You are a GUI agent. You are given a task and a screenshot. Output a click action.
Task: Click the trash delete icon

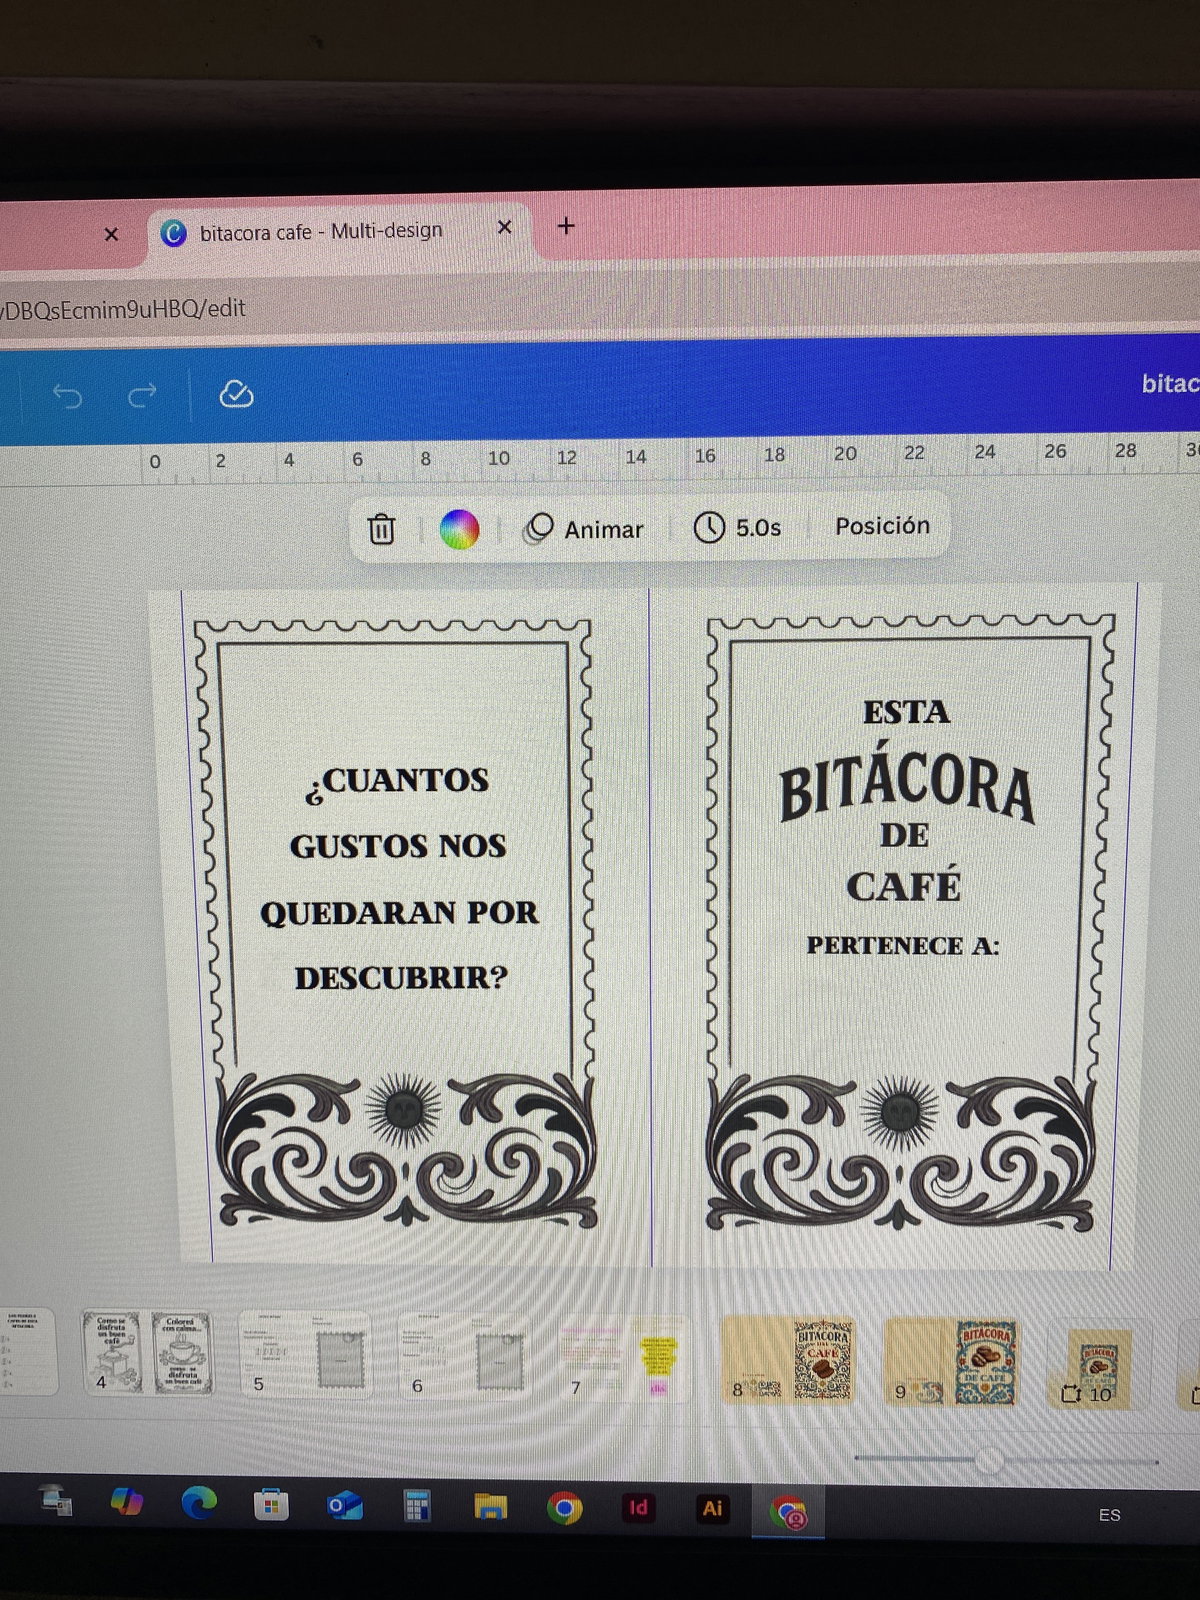tap(381, 529)
